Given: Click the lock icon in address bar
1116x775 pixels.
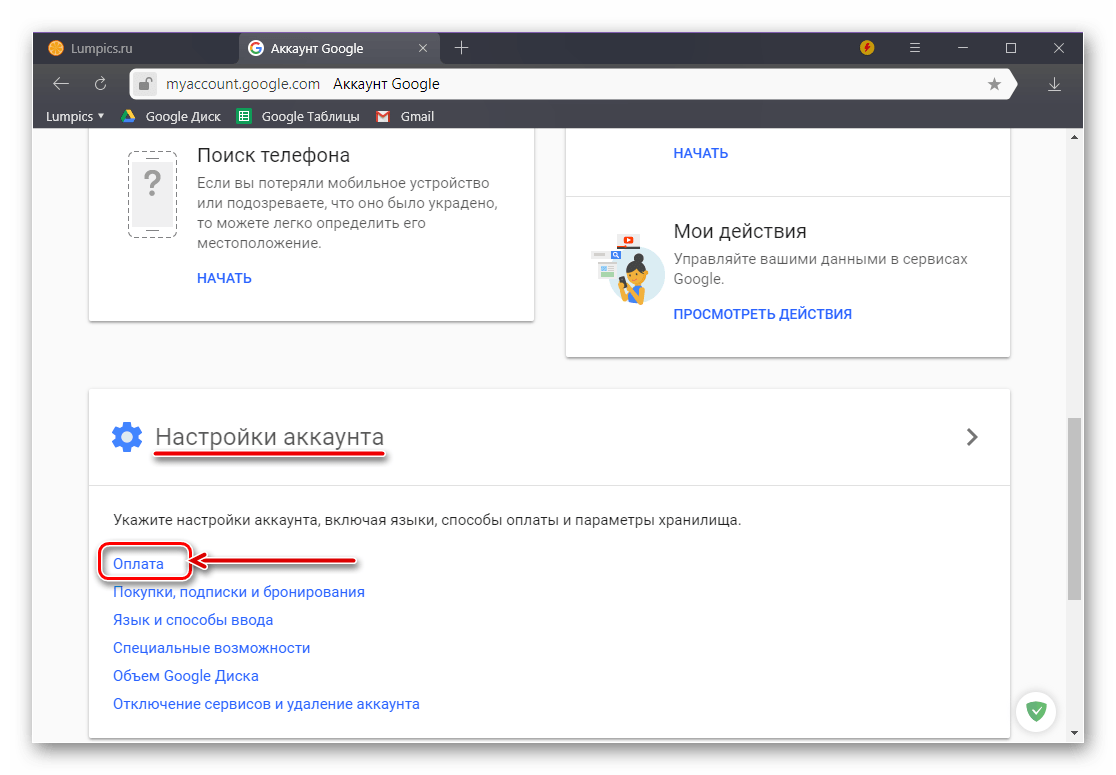Looking at the screenshot, I should 146,84.
